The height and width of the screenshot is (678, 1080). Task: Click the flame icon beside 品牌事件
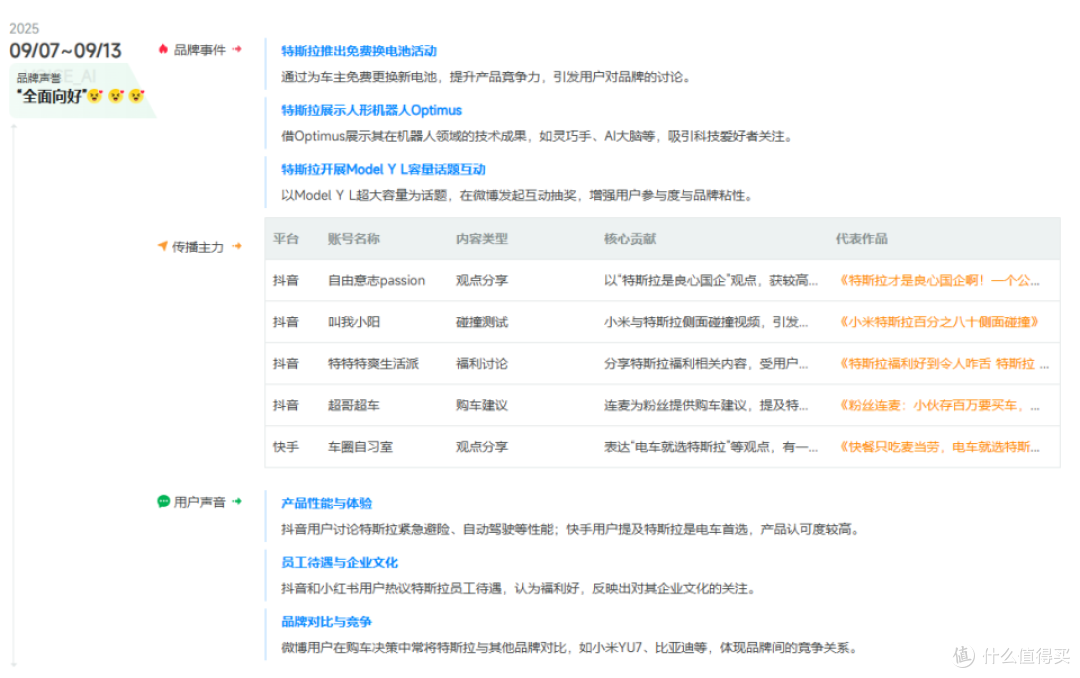pyautogui.click(x=163, y=49)
